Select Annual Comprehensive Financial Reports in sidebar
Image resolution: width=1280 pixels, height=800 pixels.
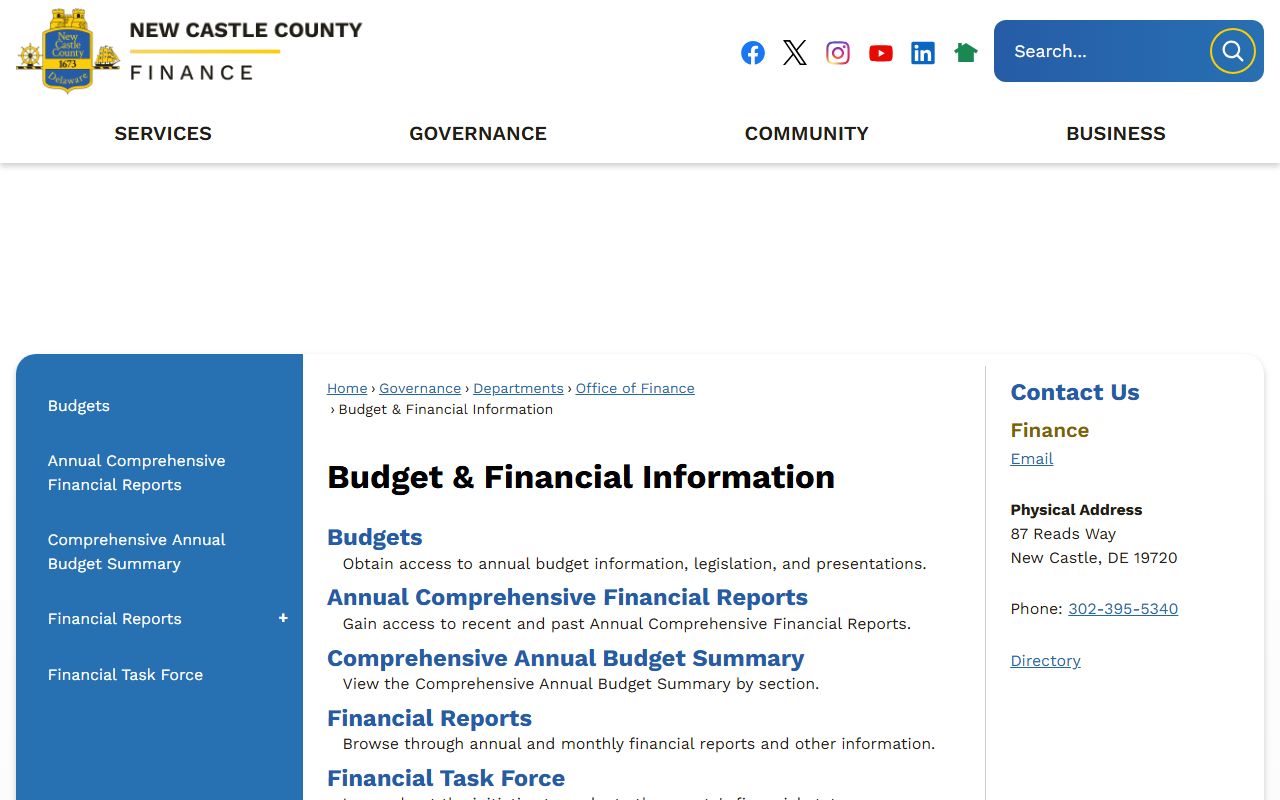pos(137,473)
